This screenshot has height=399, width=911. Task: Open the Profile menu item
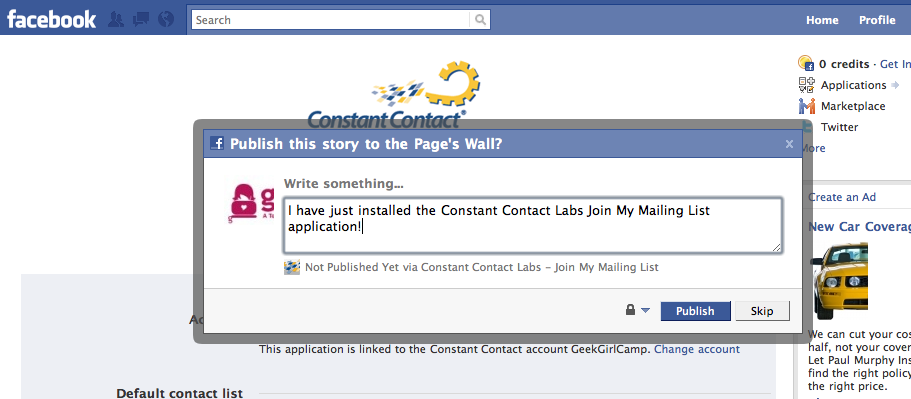(877, 20)
